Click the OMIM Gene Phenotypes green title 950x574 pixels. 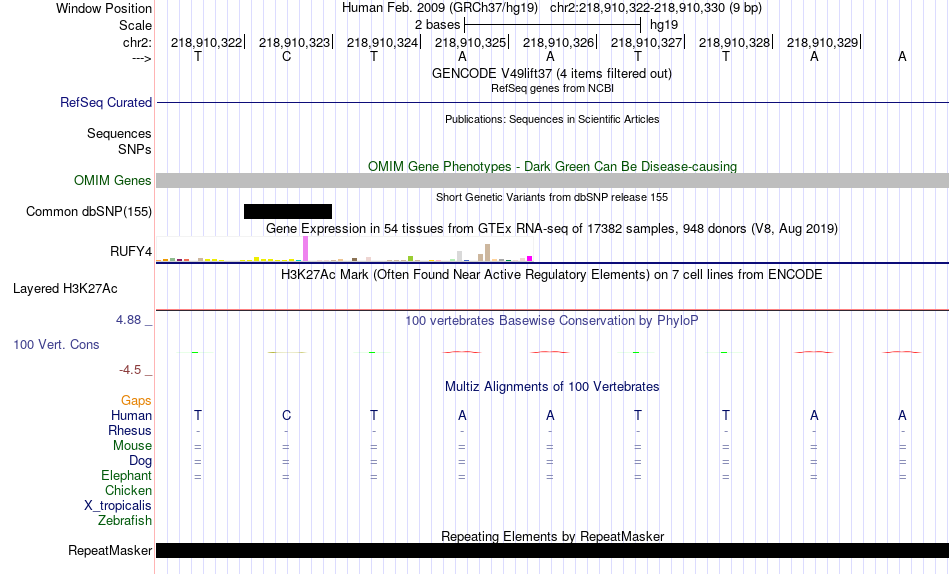pyautogui.click(x=553, y=166)
